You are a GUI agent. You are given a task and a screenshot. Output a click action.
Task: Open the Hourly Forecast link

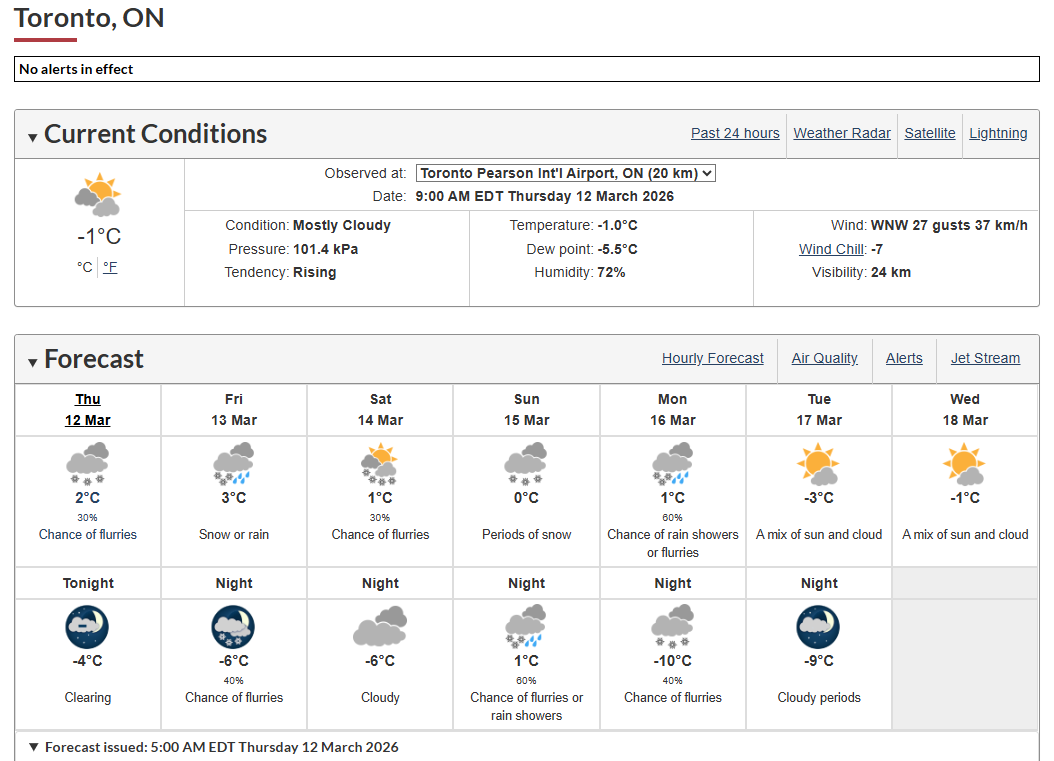(x=712, y=358)
